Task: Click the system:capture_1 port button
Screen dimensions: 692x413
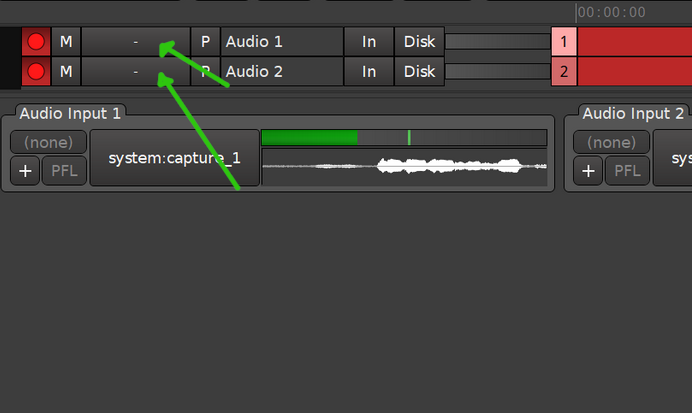Action: (175, 158)
